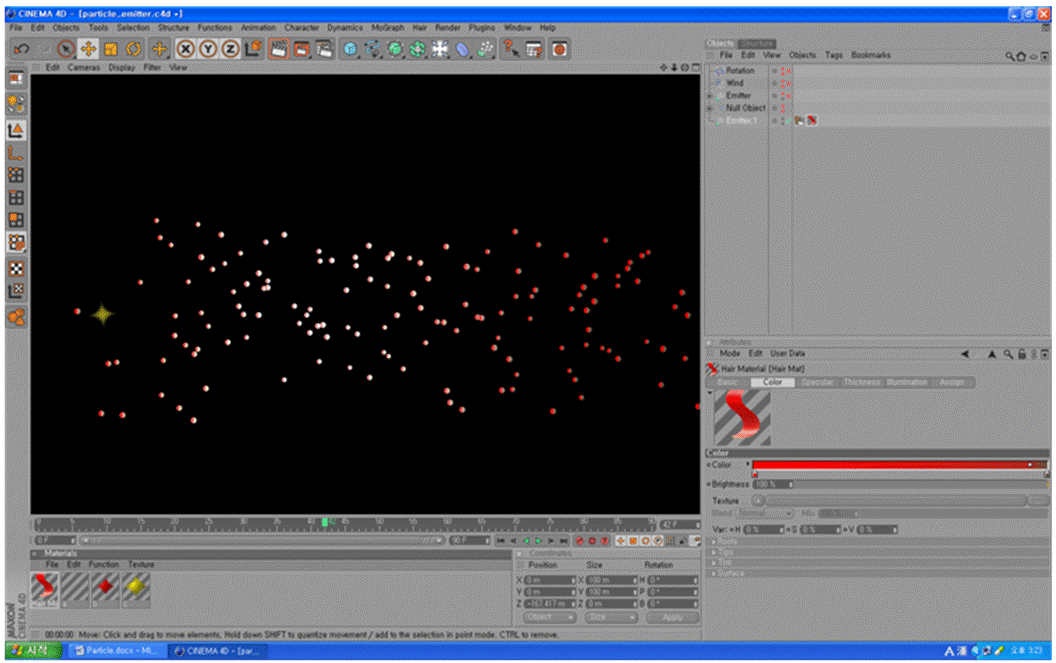This screenshot has width=1056, height=663.
Task: Open the Thickness tab of Hair Material
Action: pyautogui.click(x=862, y=382)
